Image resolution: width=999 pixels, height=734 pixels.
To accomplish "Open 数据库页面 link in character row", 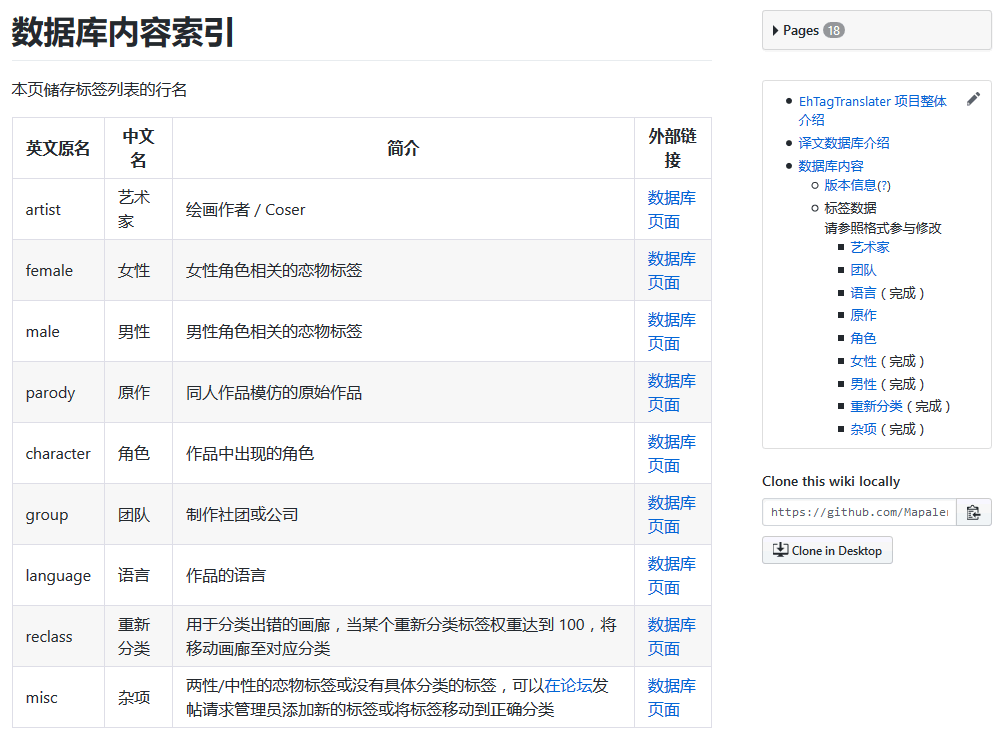I will 672,454.
